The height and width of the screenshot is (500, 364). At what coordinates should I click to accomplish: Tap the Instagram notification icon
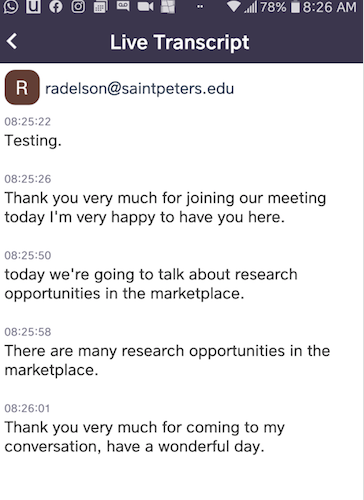pos(78,7)
